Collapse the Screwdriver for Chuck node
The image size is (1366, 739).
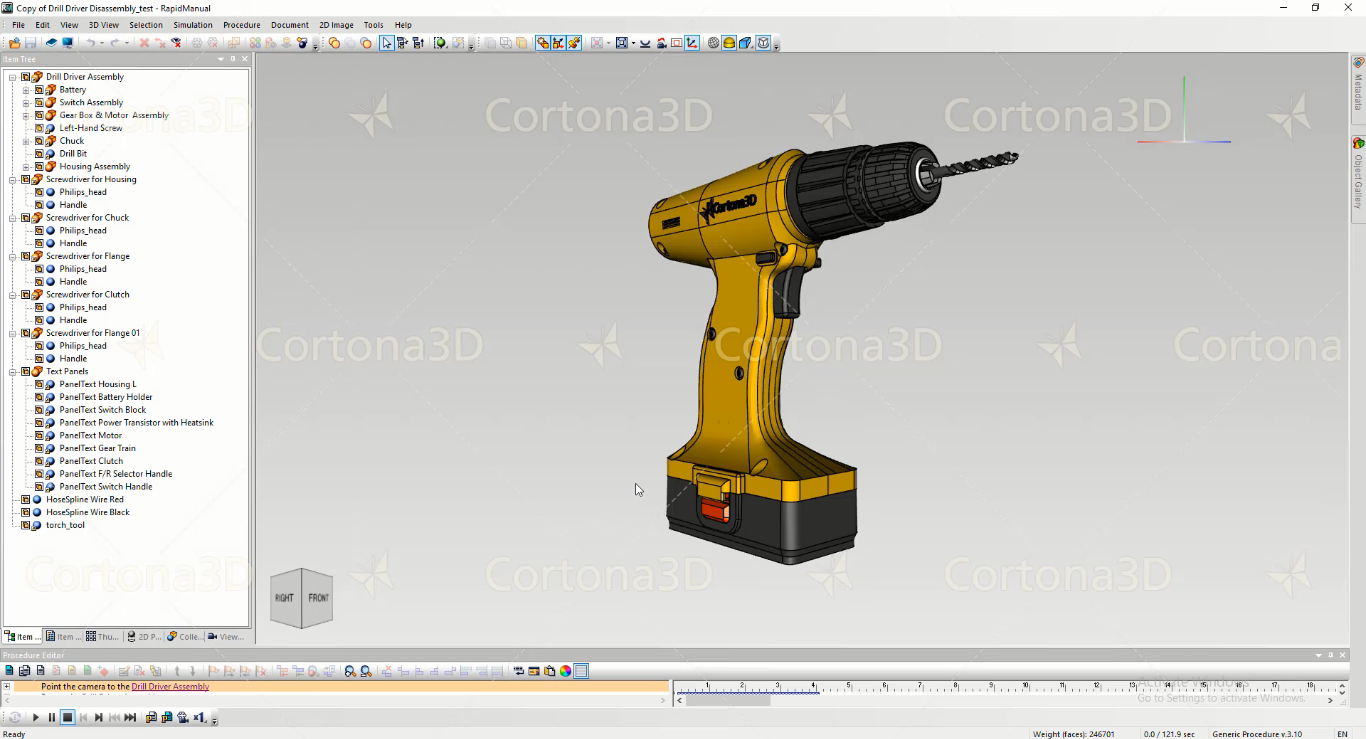(x=13, y=217)
